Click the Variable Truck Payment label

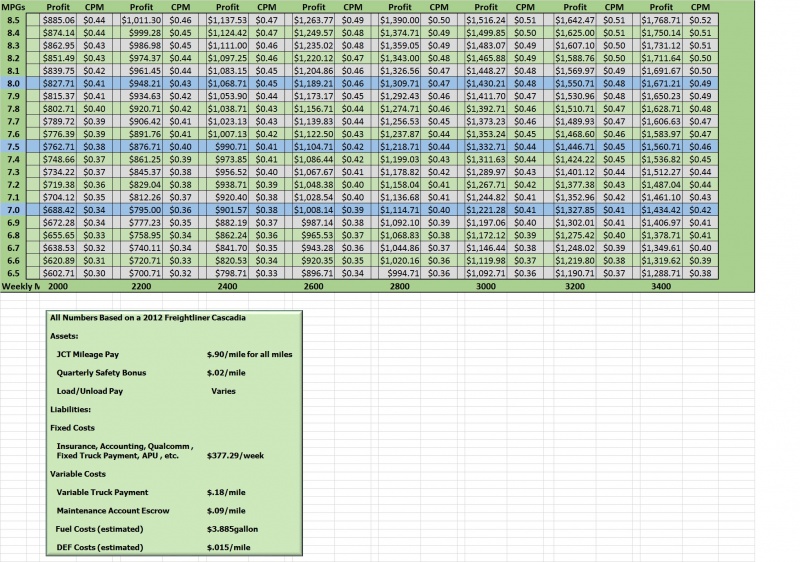point(103,492)
